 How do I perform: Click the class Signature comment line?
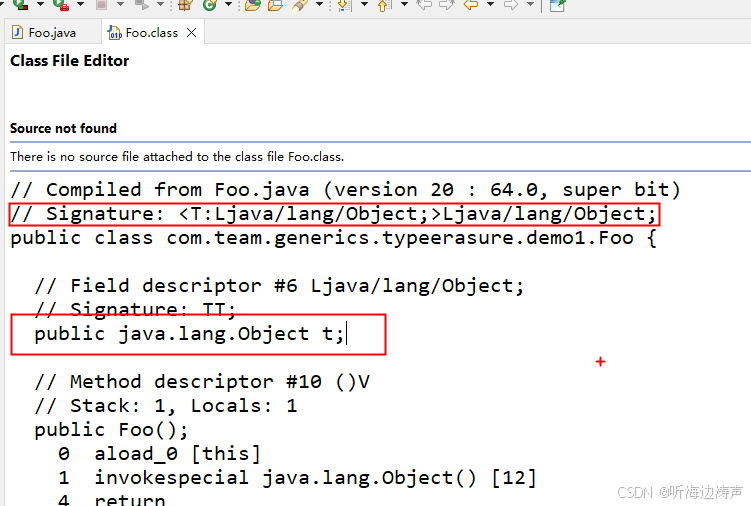[333, 214]
